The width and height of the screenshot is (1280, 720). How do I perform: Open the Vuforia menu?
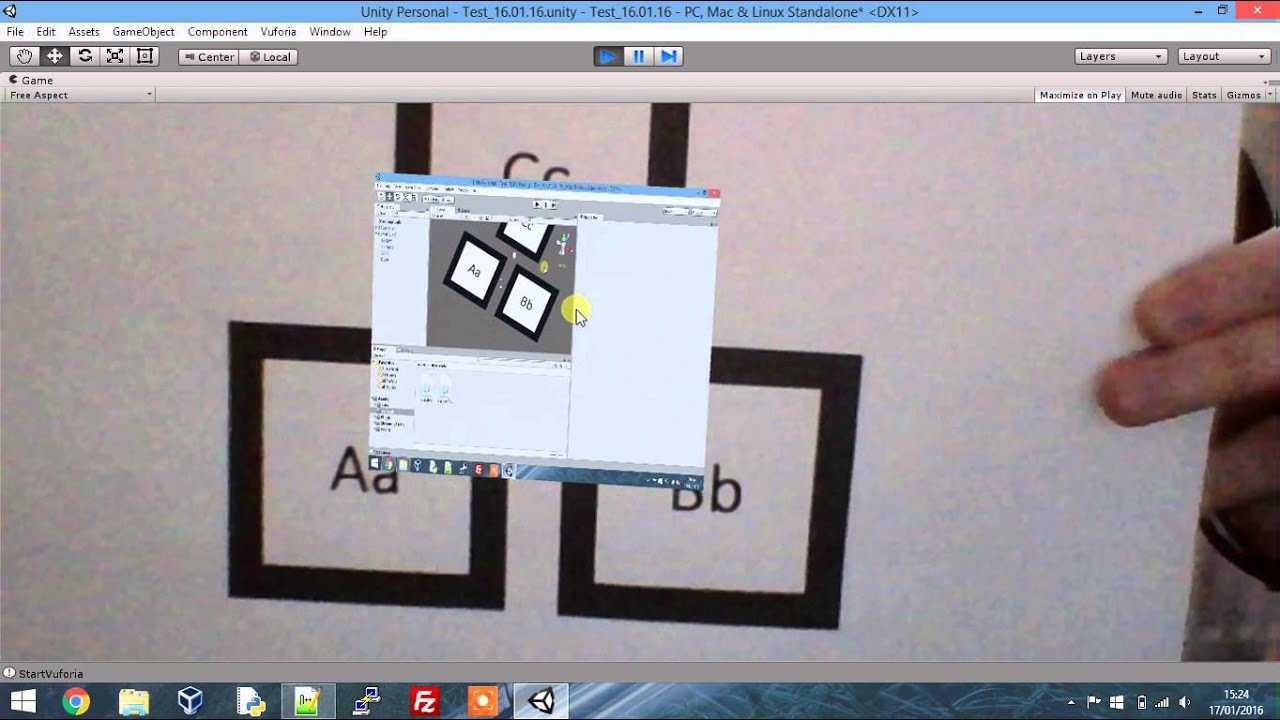click(x=278, y=32)
